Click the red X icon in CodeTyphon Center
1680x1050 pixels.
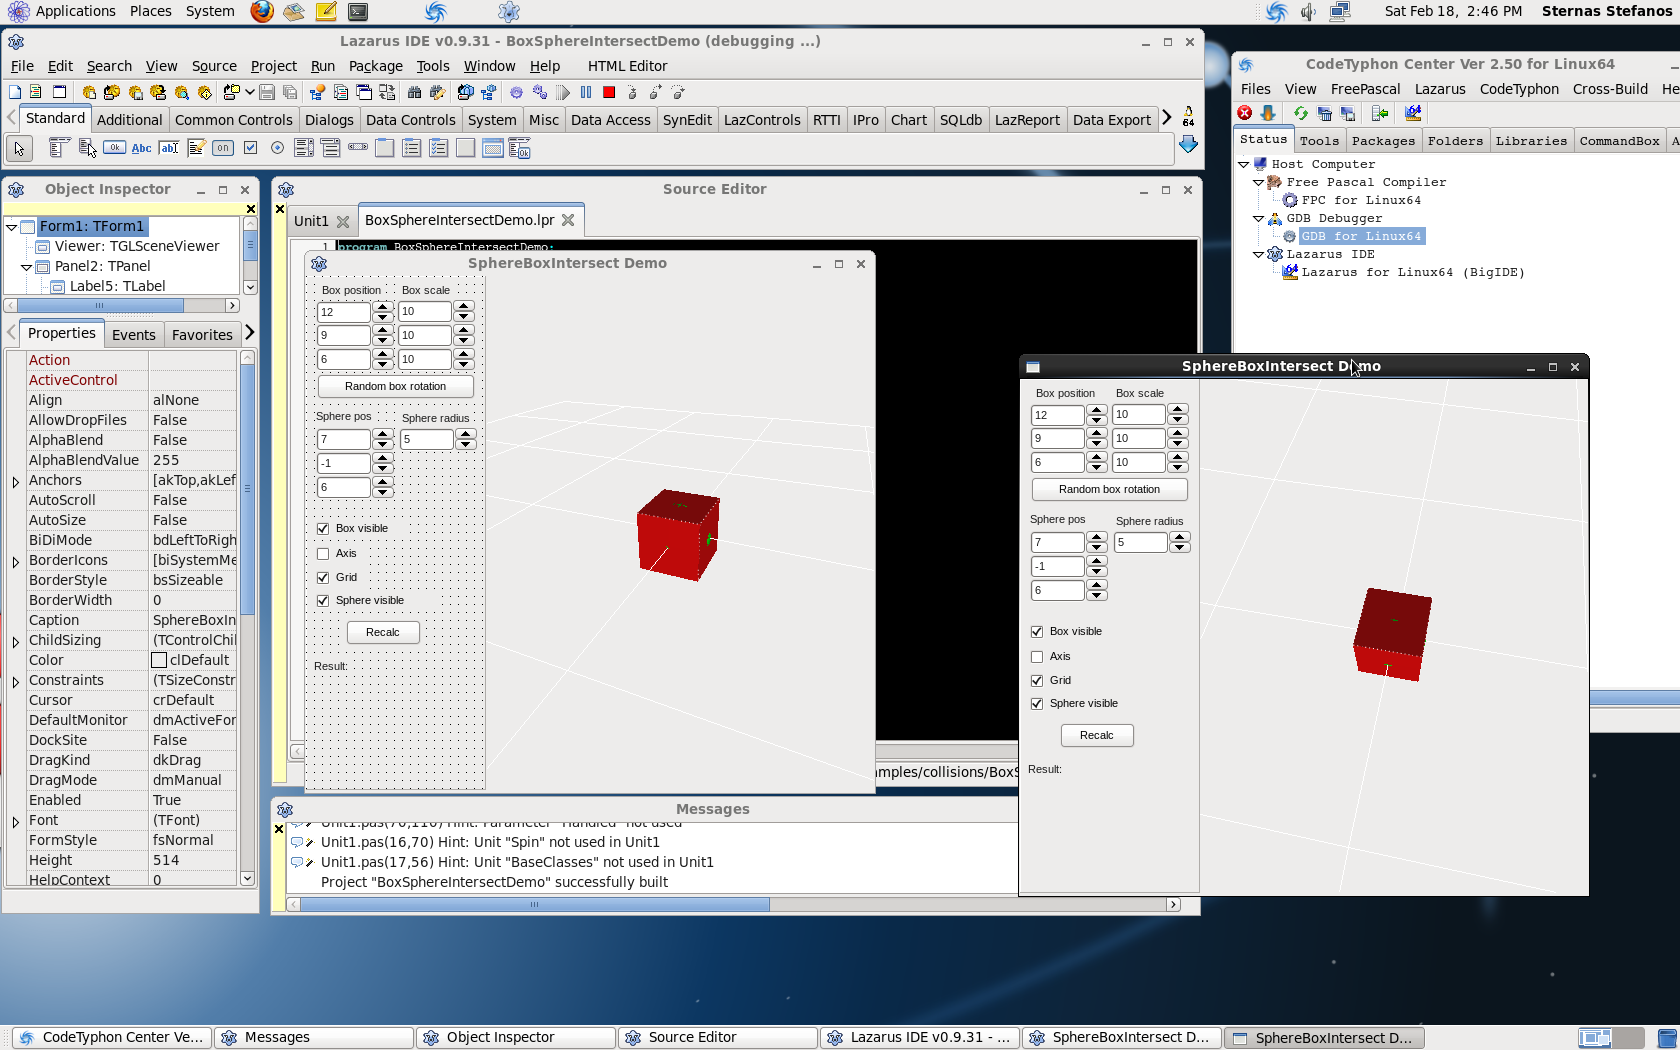tap(1245, 113)
